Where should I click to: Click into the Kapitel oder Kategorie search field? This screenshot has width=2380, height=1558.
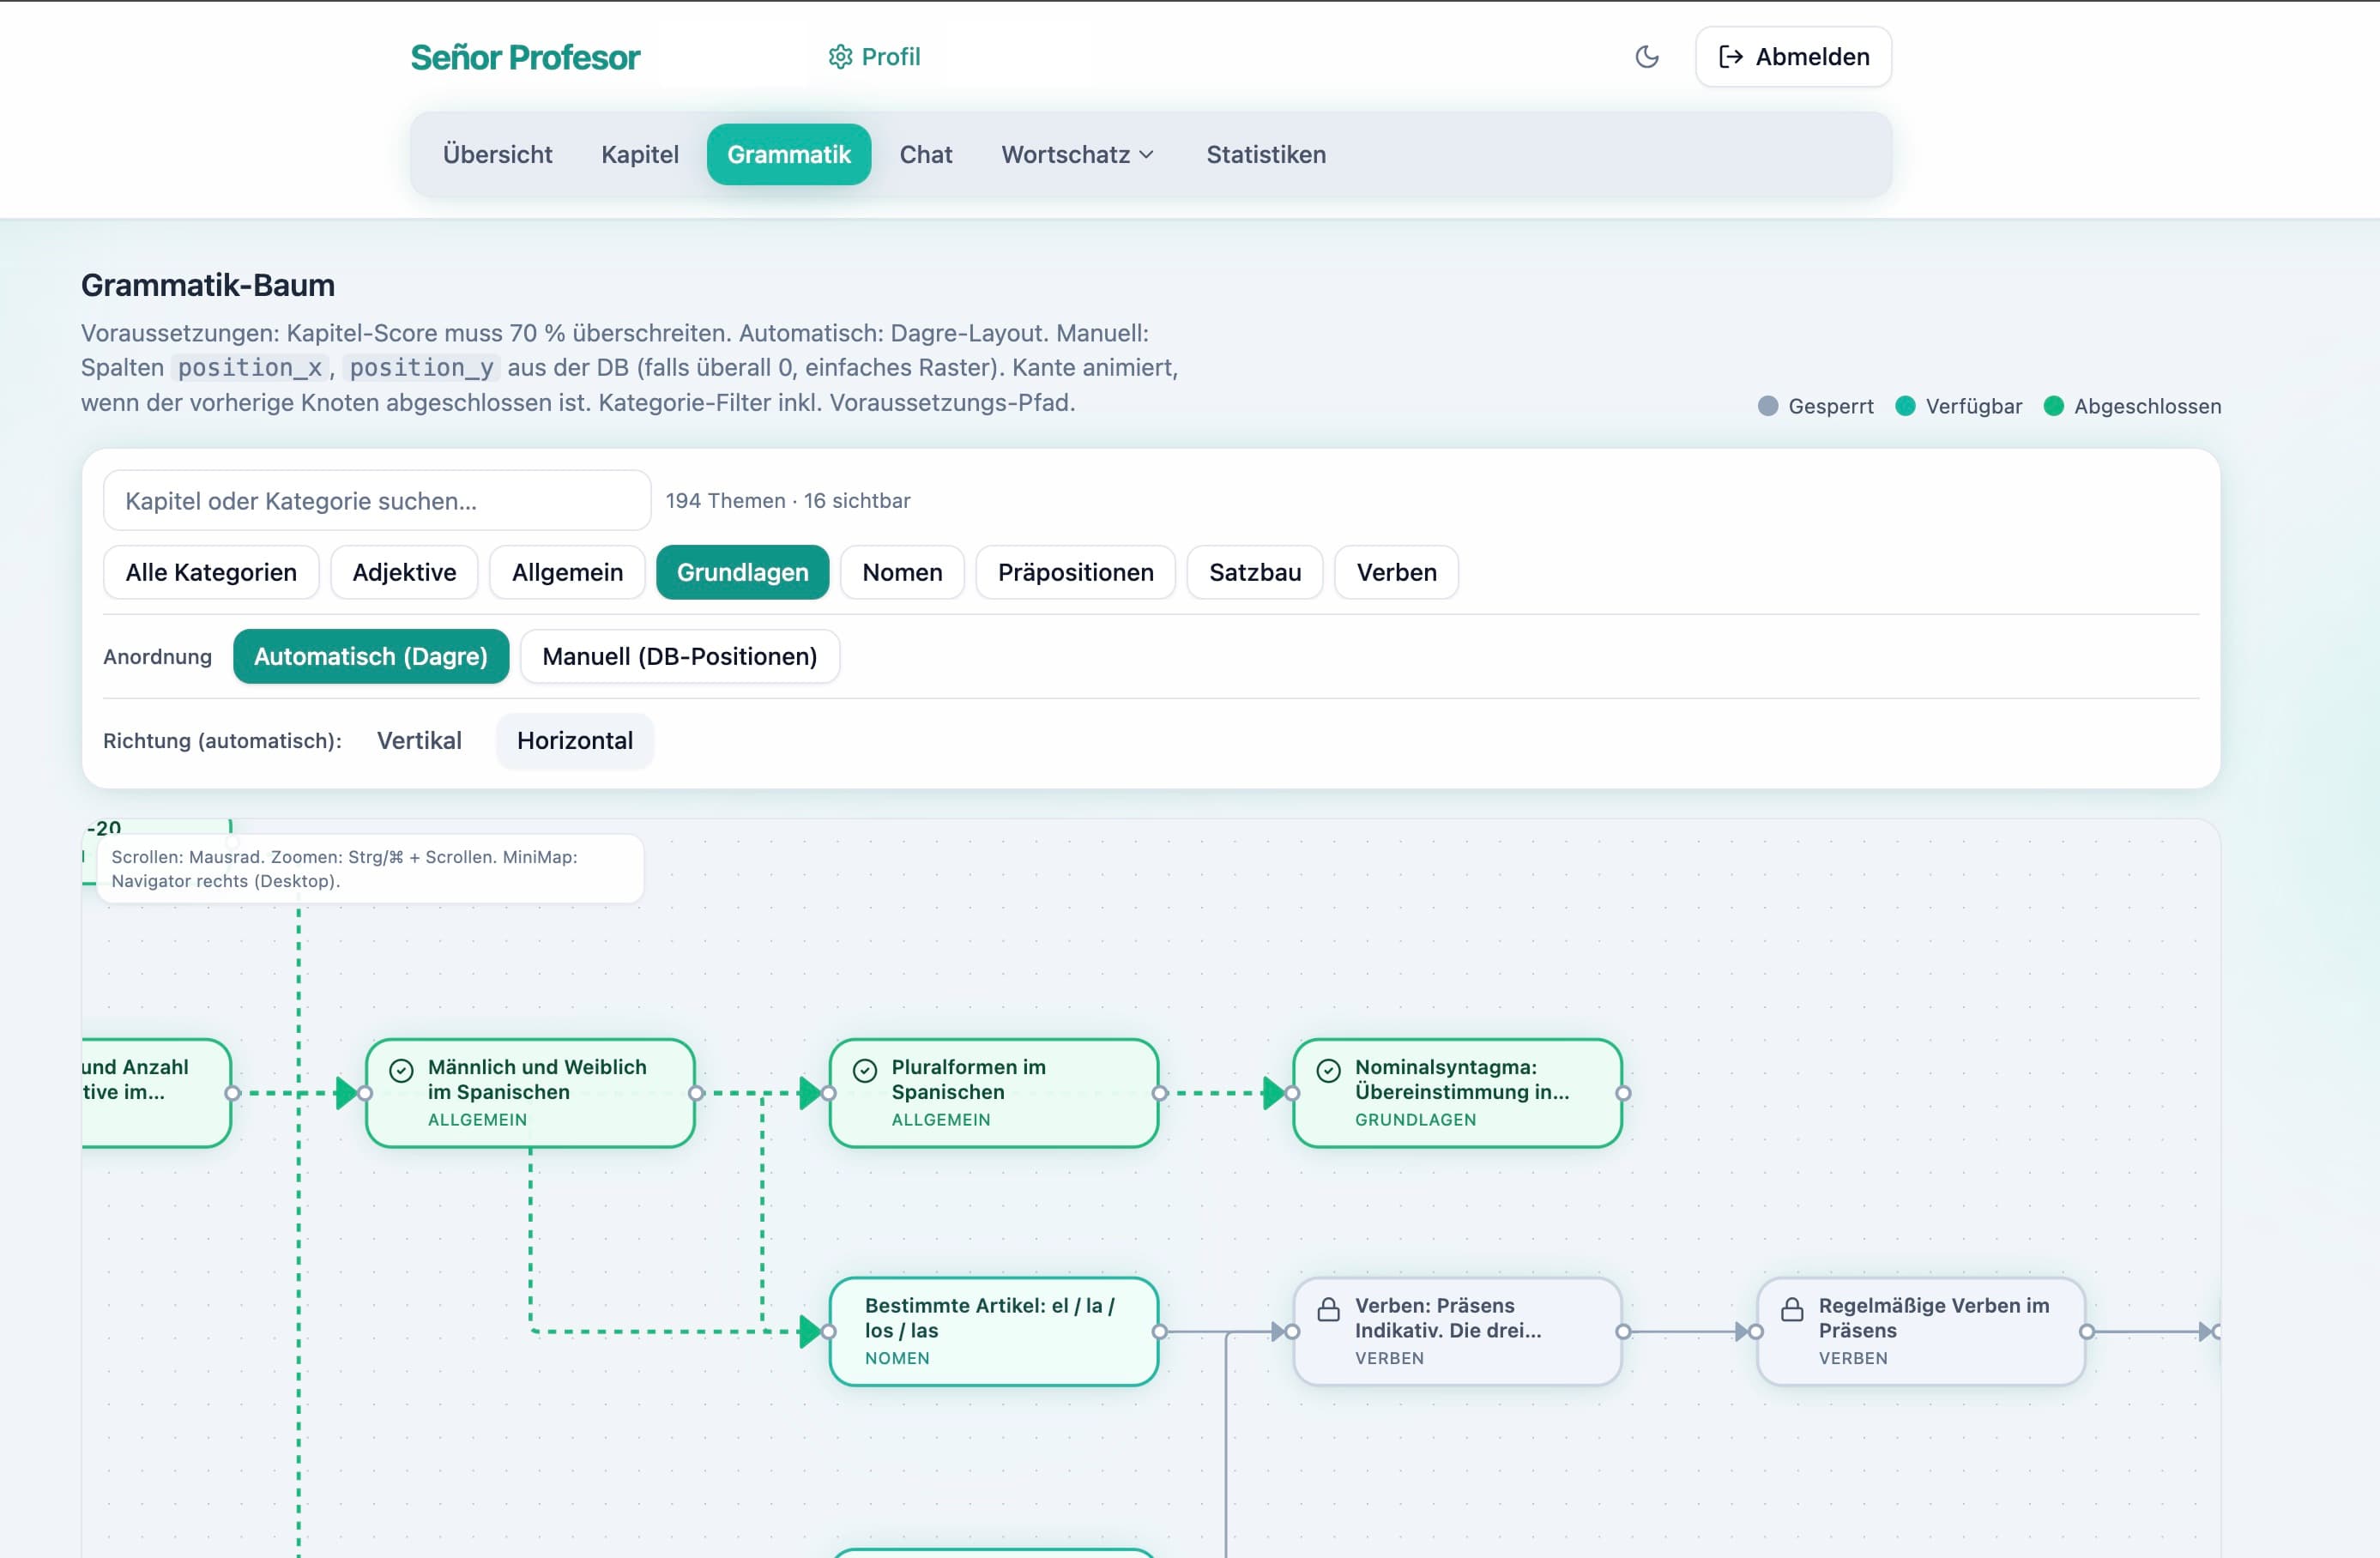click(377, 500)
